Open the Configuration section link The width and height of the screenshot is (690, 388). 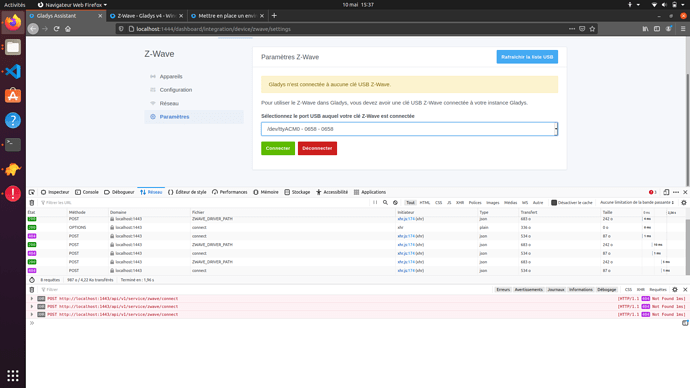pyautogui.click(x=176, y=90)
